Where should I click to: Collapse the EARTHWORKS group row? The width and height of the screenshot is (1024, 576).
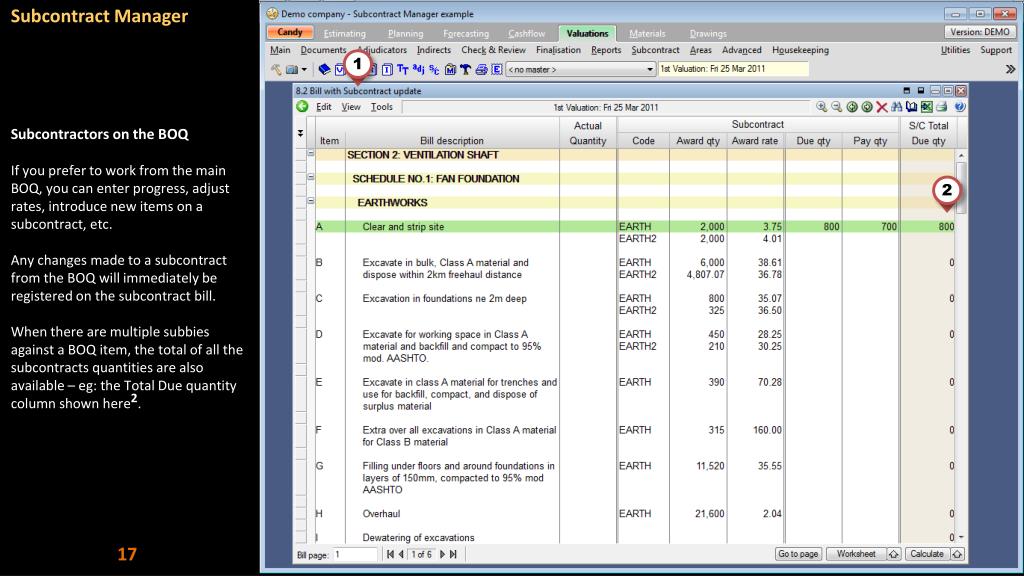(x=311, y=200)
